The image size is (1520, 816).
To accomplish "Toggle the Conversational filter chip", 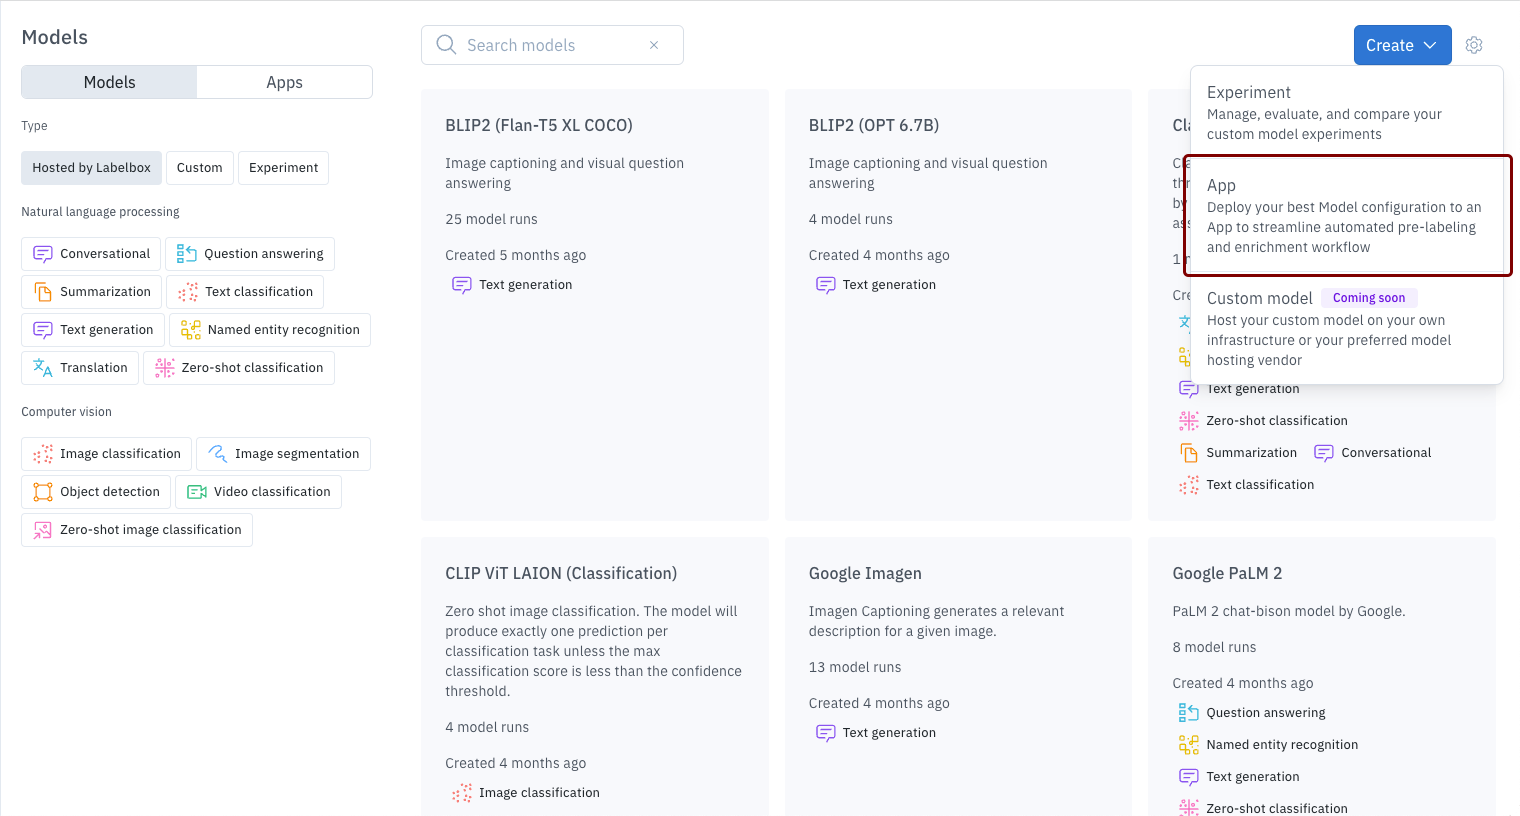I will click(91, 254).
